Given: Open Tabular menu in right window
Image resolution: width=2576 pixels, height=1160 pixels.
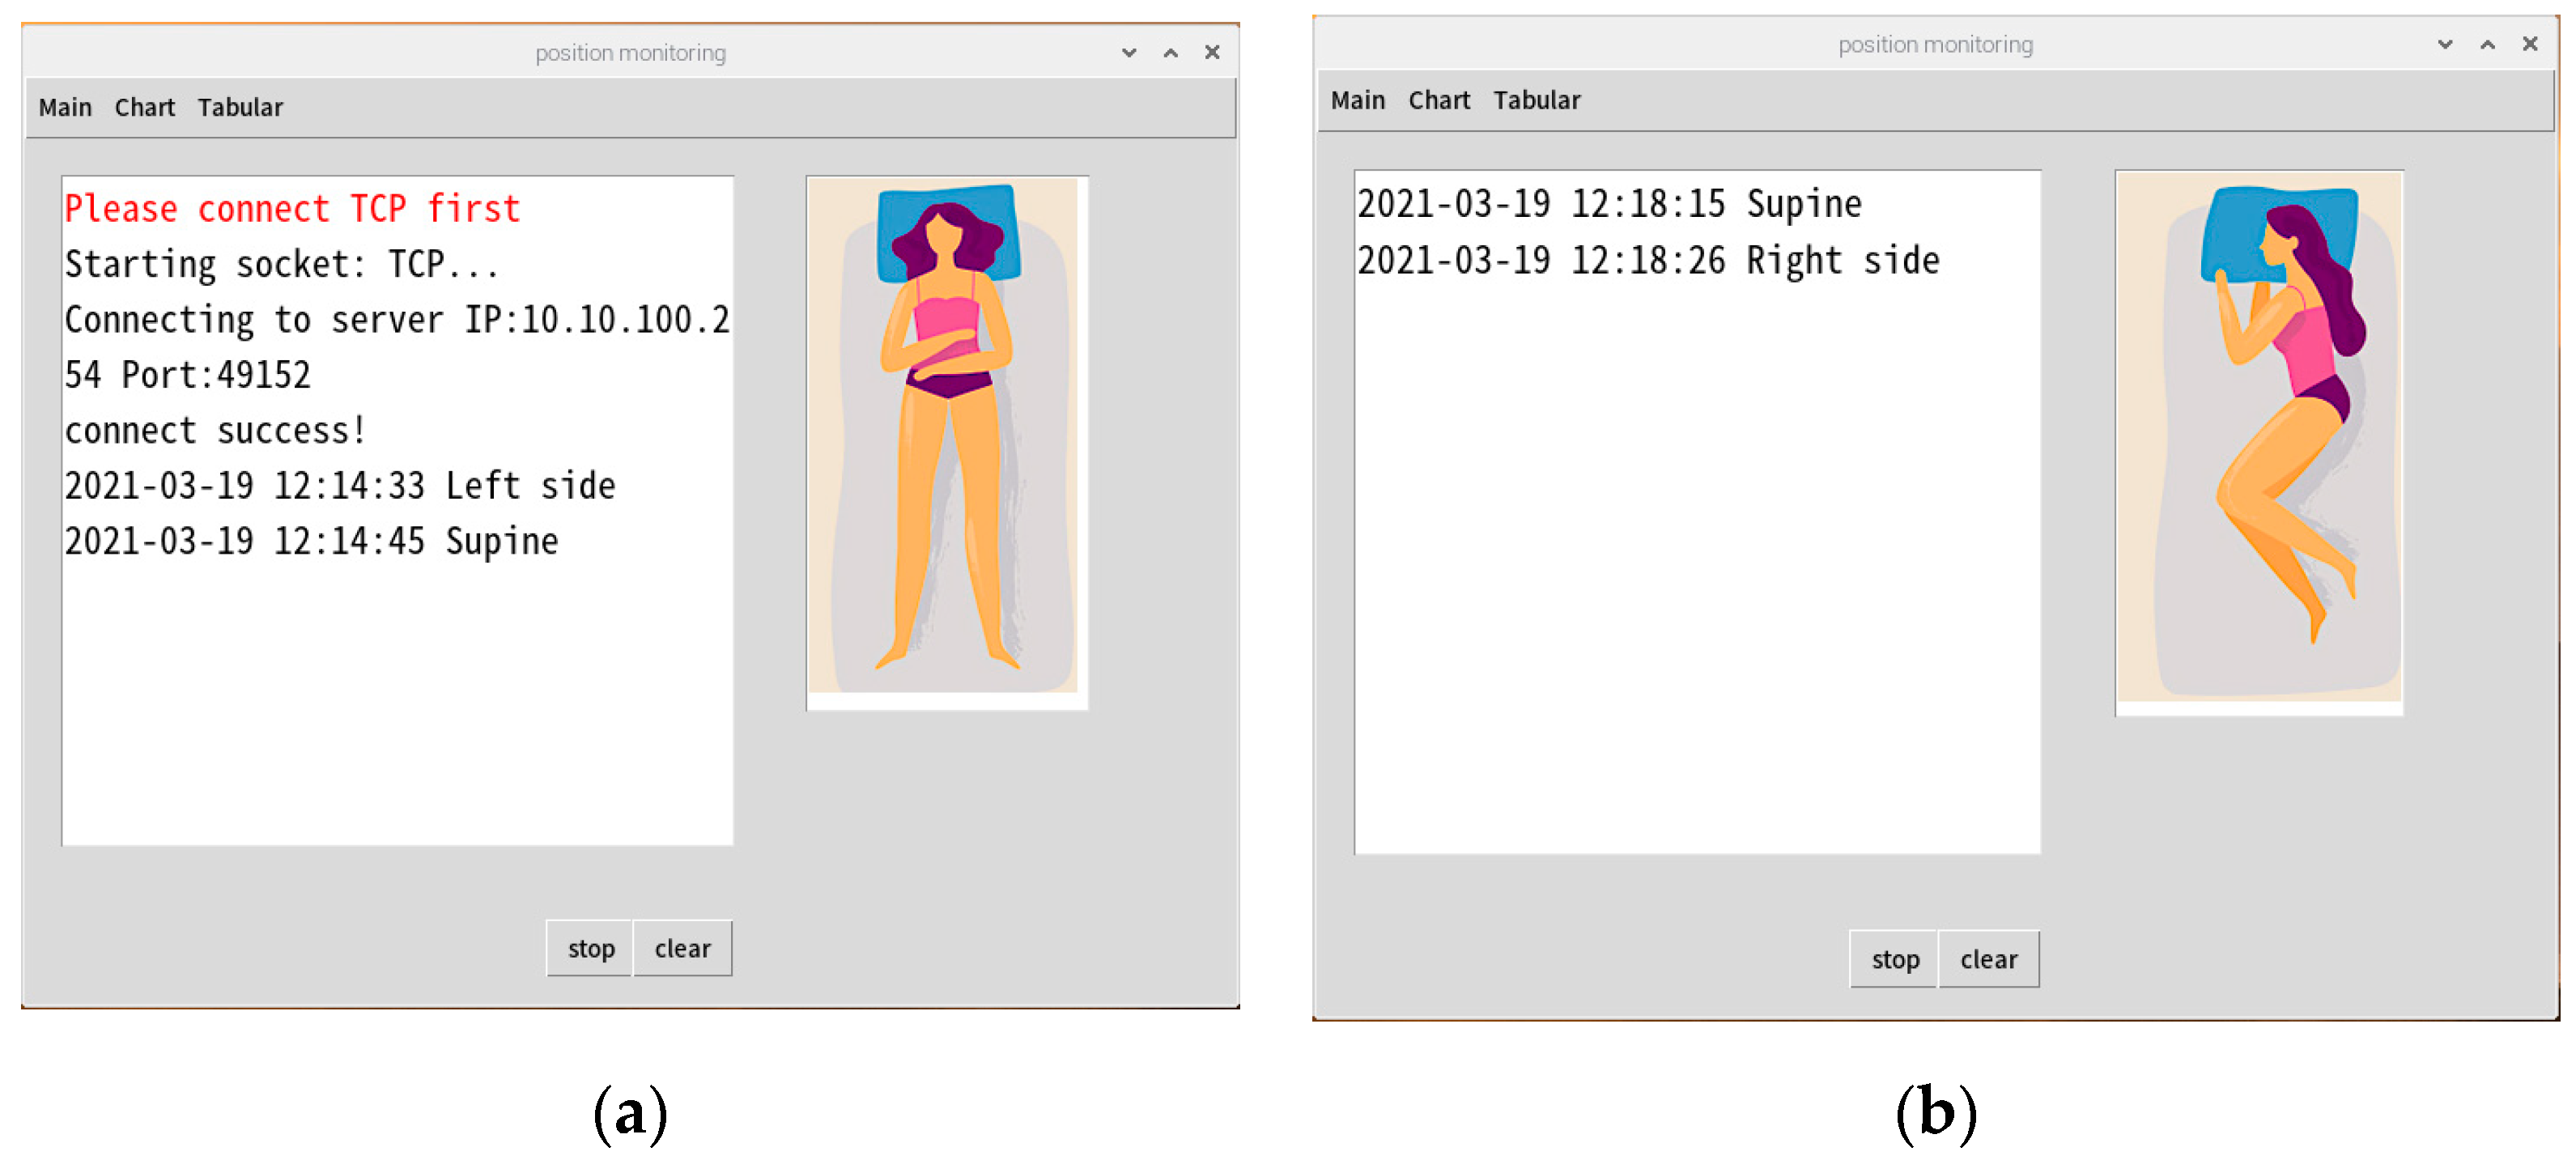Looking at the screenshot, I should coord(1536,100).
